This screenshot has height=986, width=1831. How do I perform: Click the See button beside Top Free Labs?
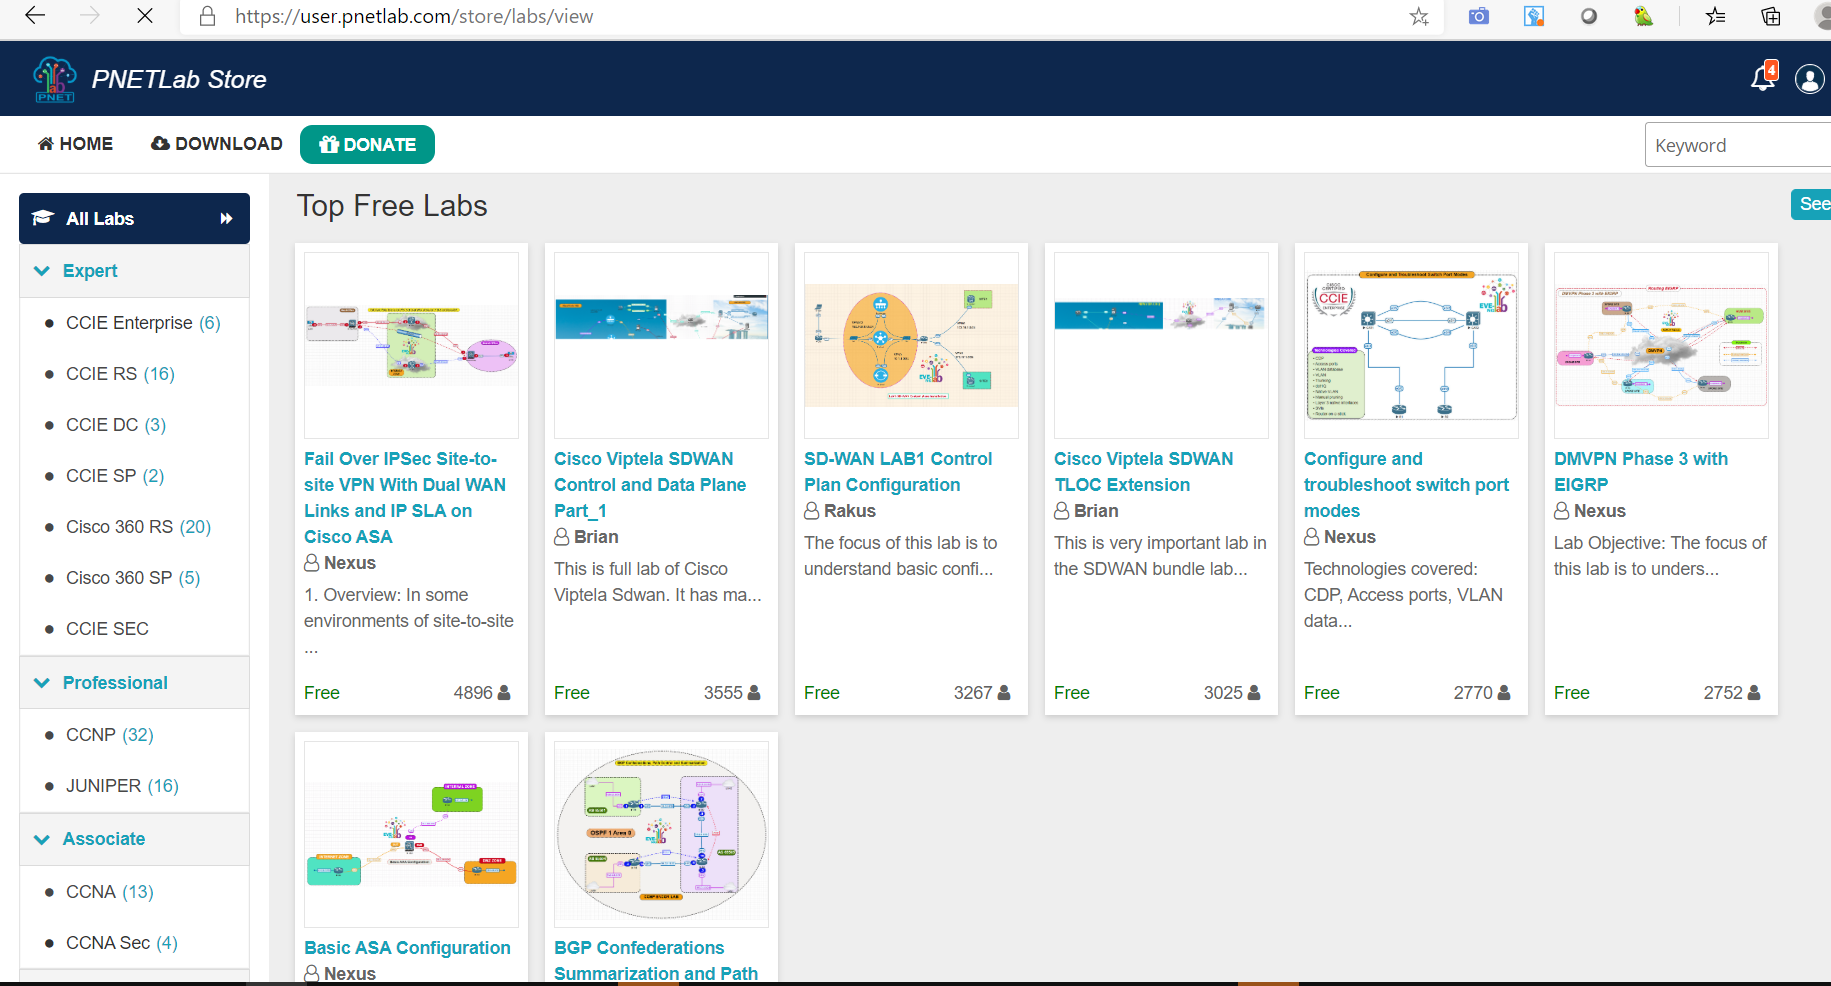click(x=1811, y=204)
